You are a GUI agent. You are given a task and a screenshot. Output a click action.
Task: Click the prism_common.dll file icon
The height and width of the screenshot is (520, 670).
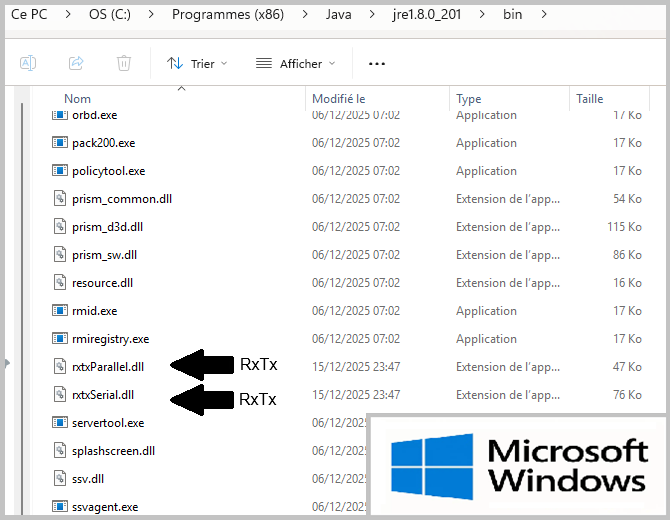(x=59, y=199)
